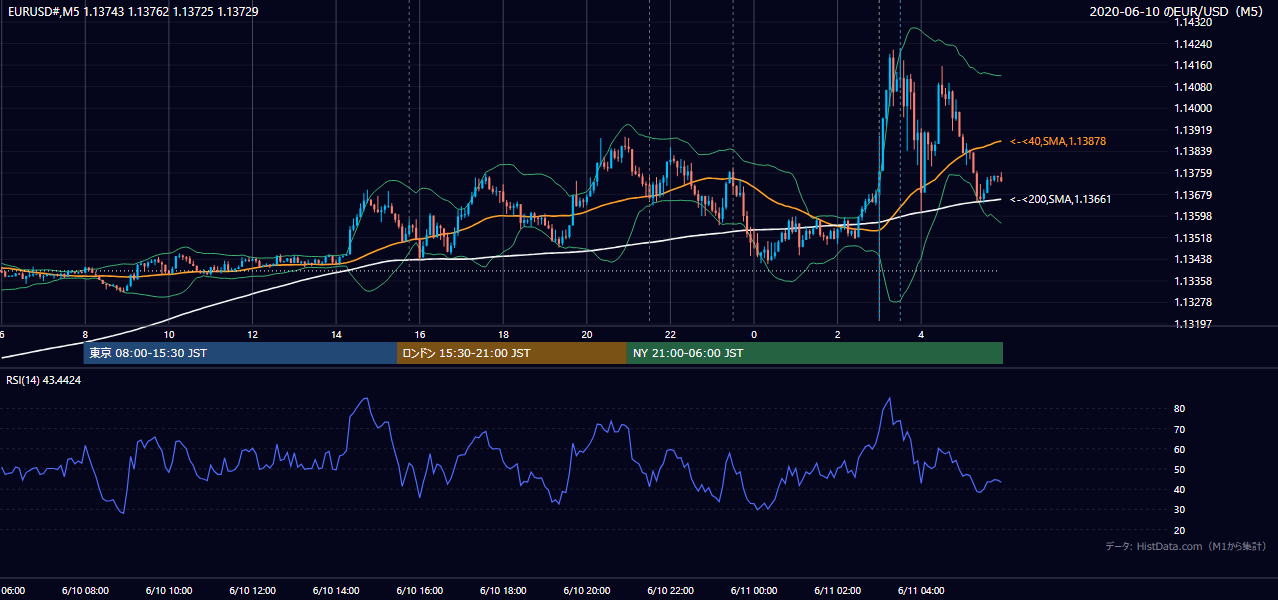Viewport: 1278px width, 600px height.
Task: Click price axis value 1.13679
Action: coord(1192,195)
